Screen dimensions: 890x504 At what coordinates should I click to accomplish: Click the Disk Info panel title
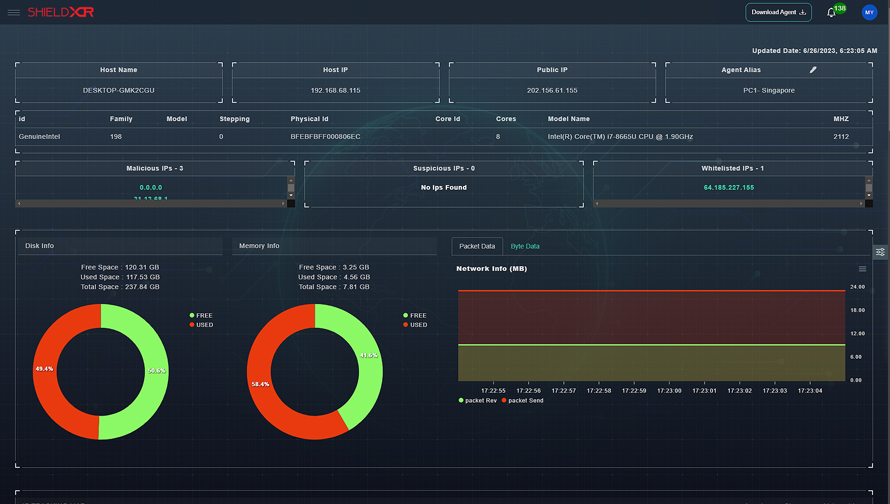point(40,246)
